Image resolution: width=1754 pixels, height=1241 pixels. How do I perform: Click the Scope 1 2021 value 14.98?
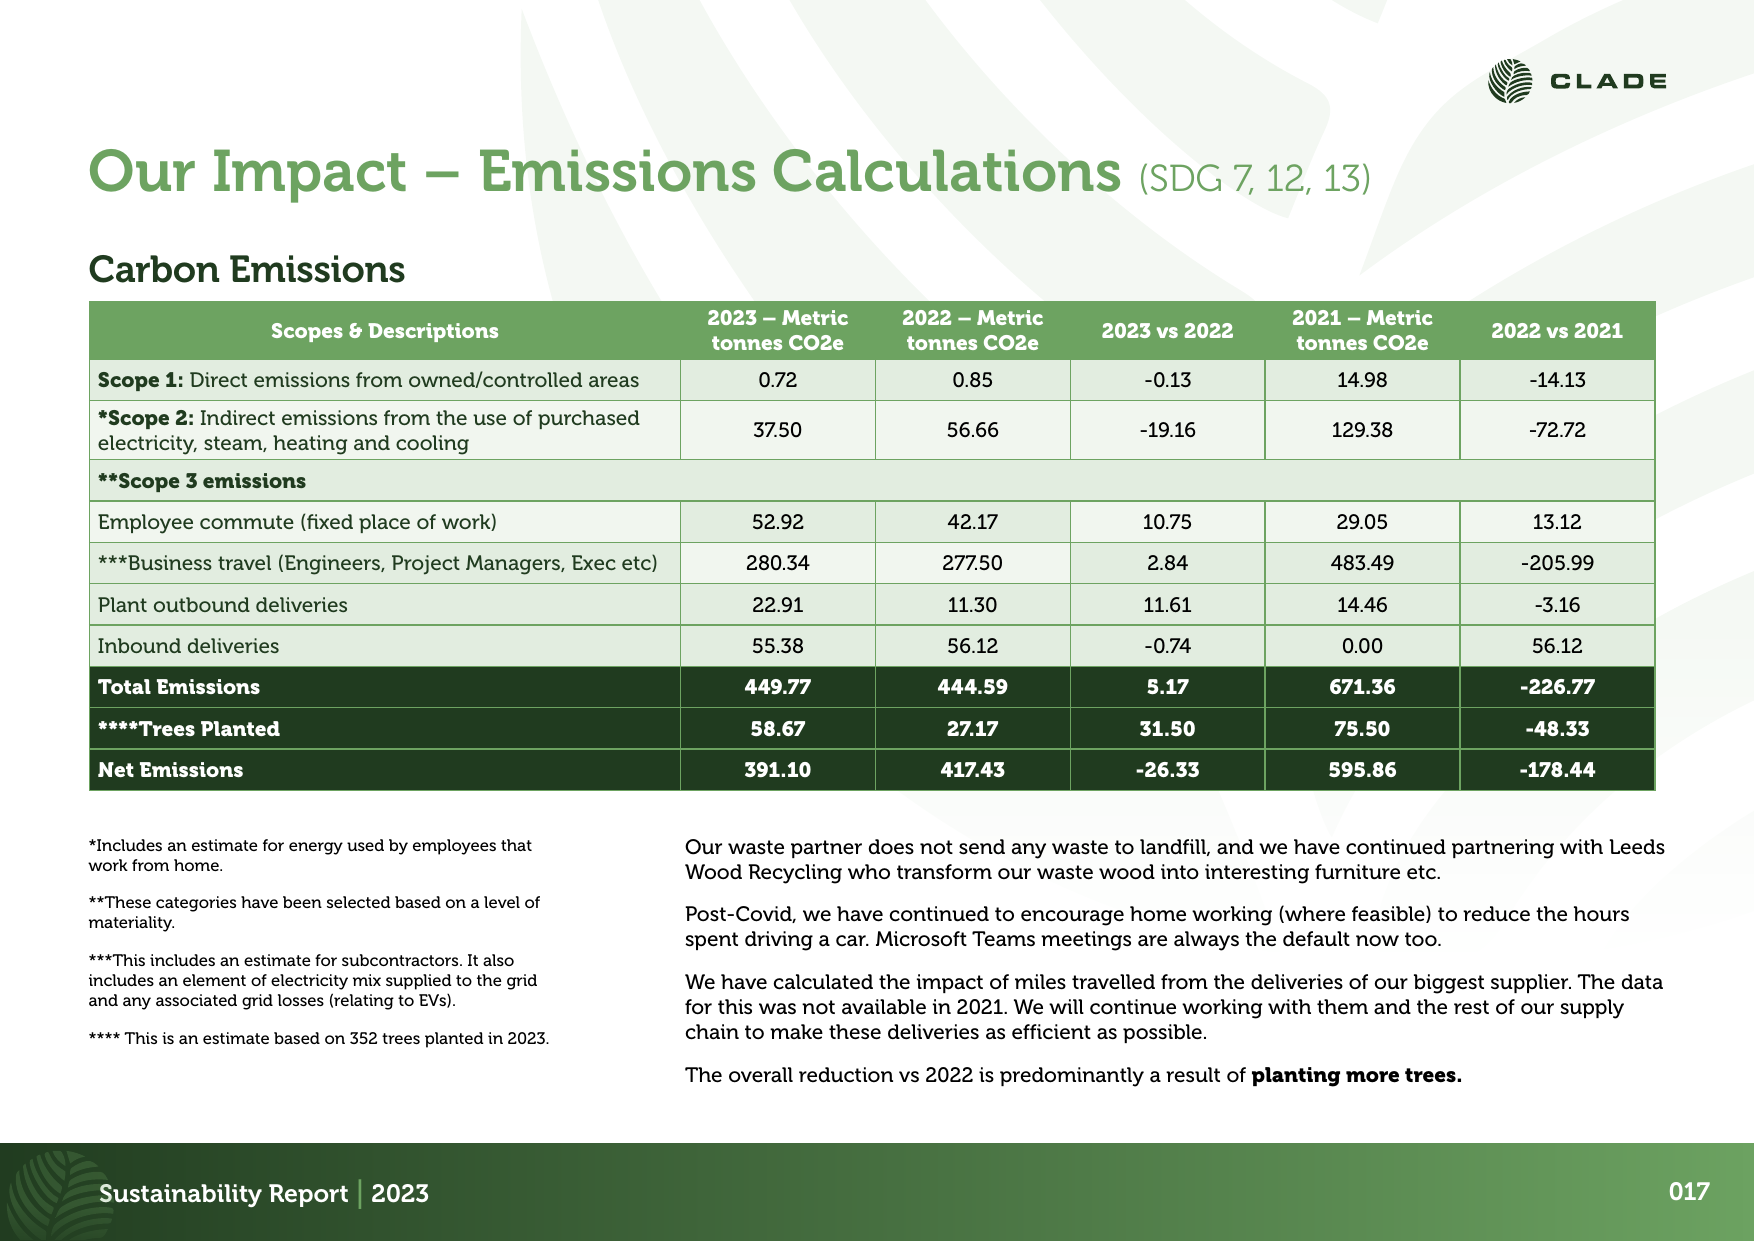pyautogui.click(x=1362, y=380)
